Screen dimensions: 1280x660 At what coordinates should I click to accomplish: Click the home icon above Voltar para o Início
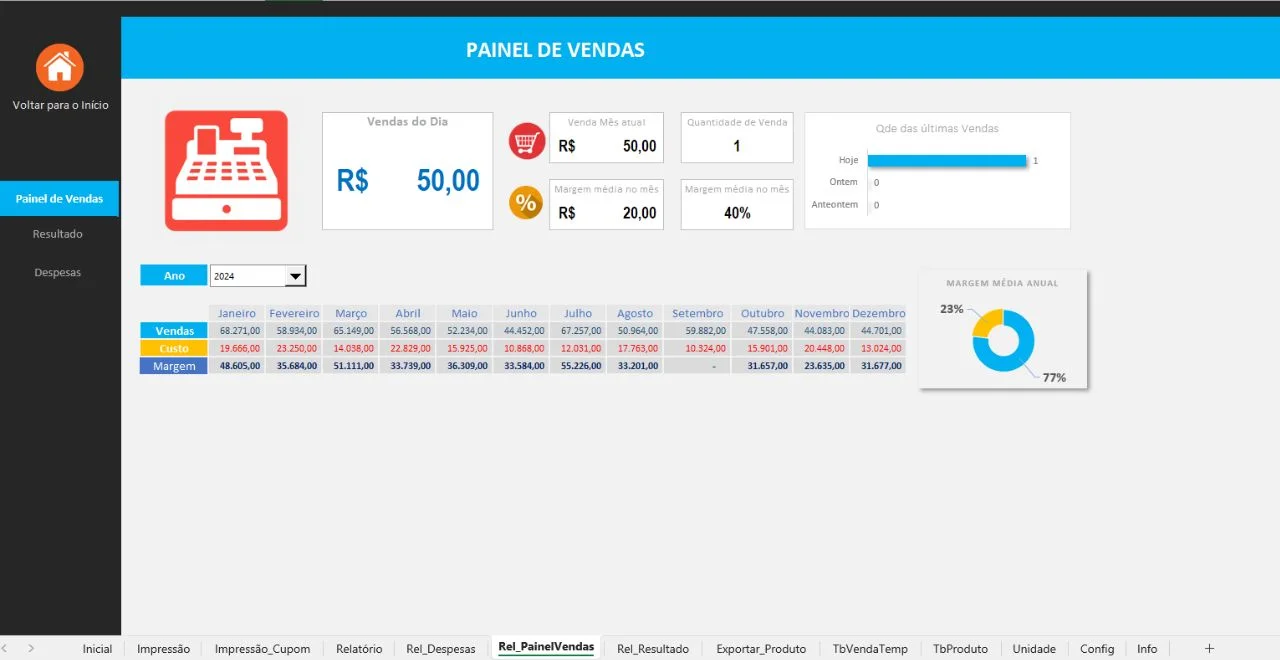[x=60, y=67]
